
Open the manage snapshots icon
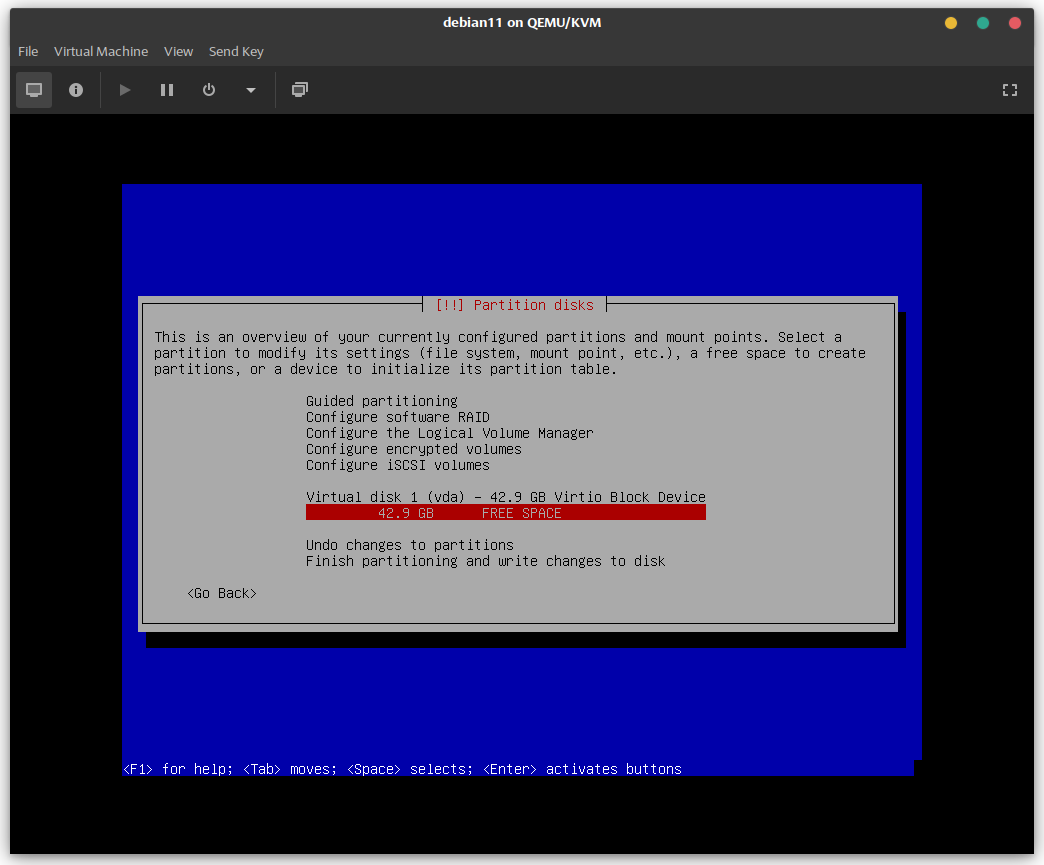click(x=299, y=90)
